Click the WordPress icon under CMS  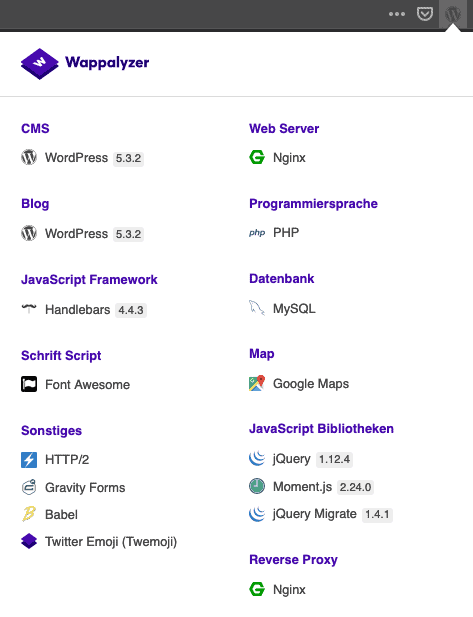(29, 157)
